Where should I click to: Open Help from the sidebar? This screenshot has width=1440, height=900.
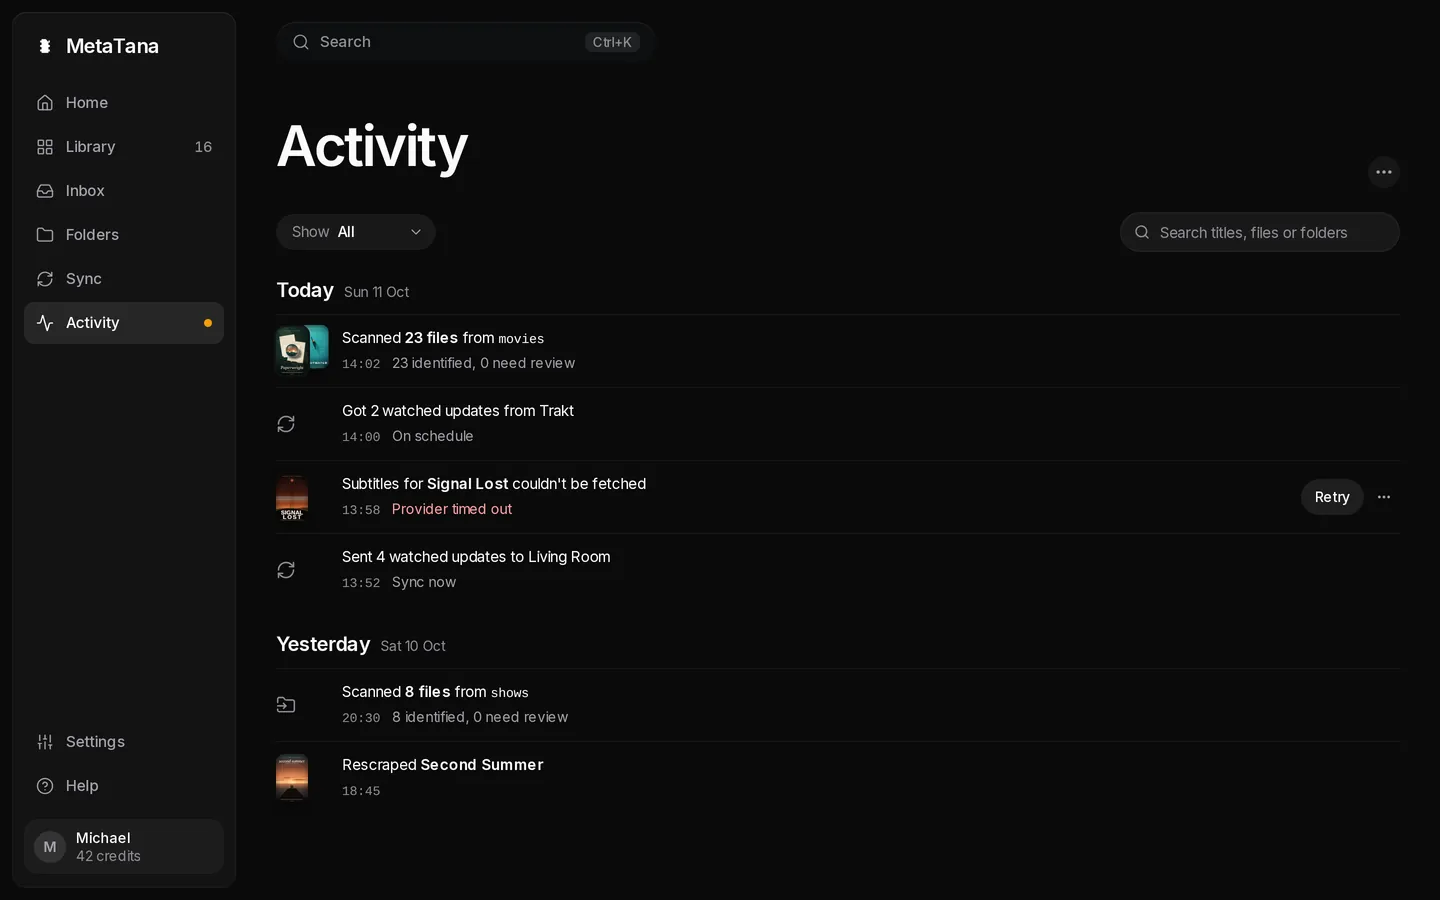point(124,786)
